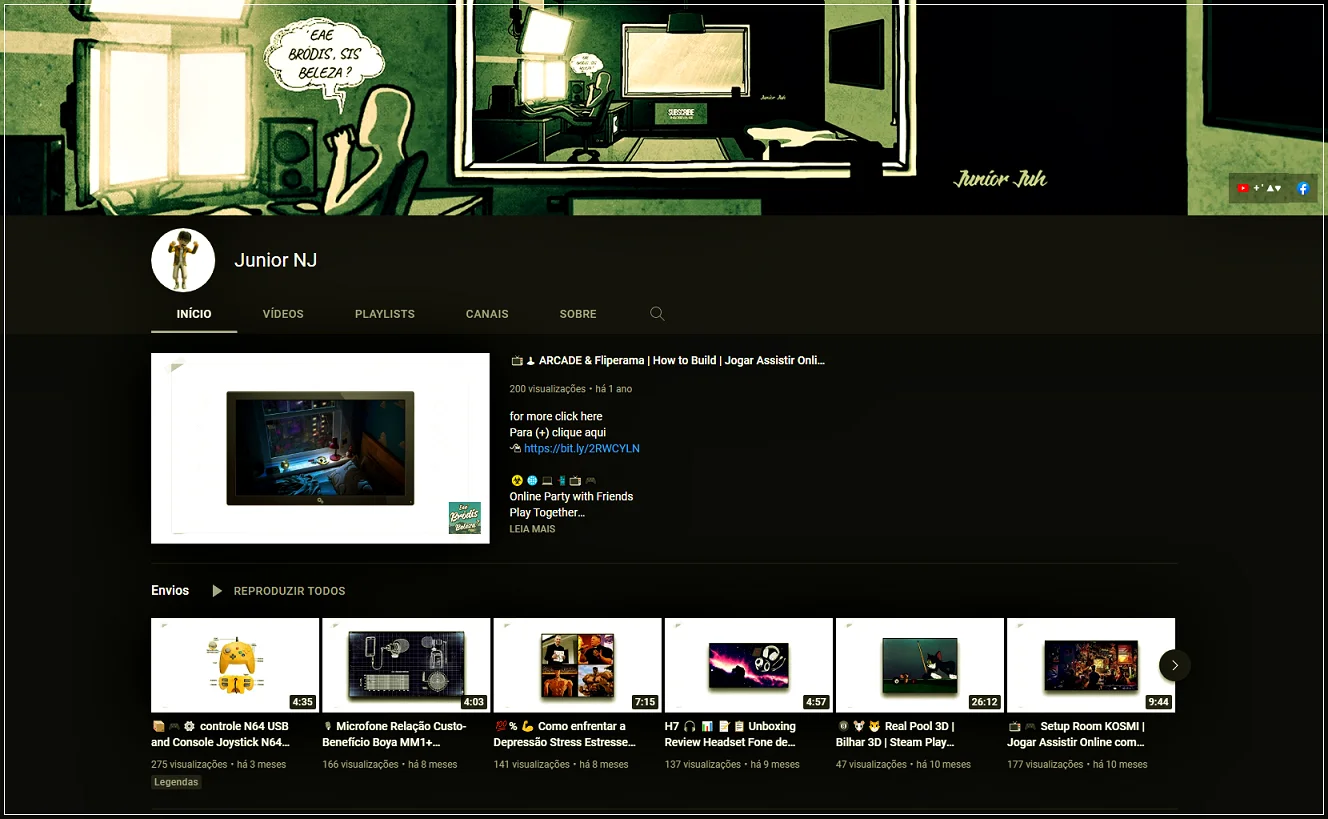
Task: Click the 4:03 duration badge
Action: click(474, 702)
